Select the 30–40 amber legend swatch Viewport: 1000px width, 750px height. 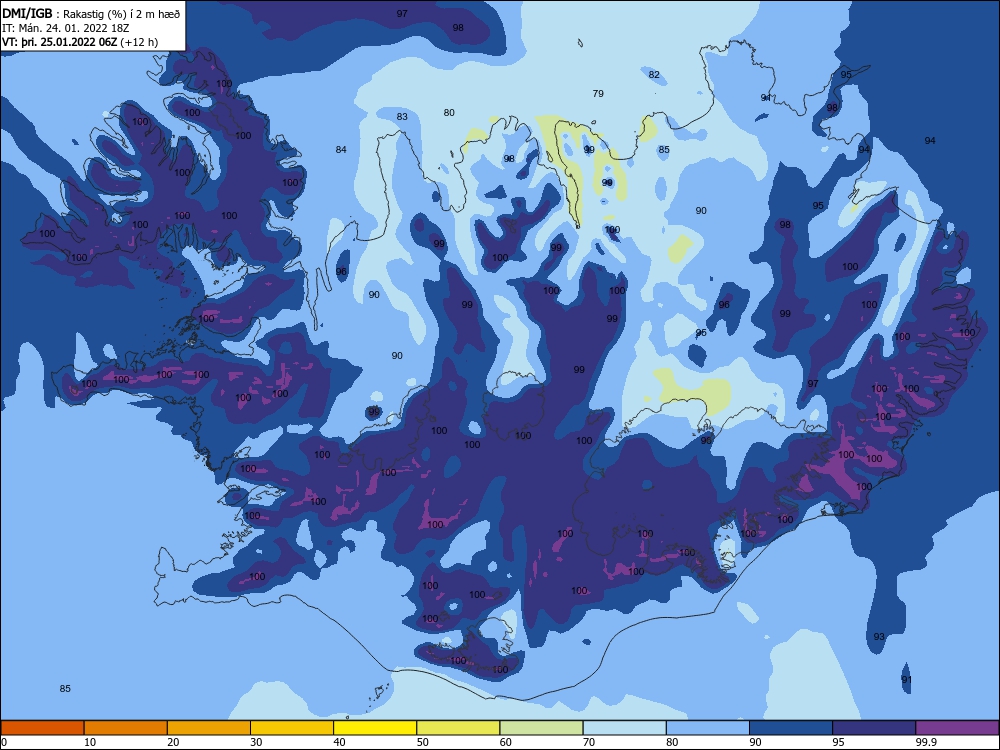point(292,728)
